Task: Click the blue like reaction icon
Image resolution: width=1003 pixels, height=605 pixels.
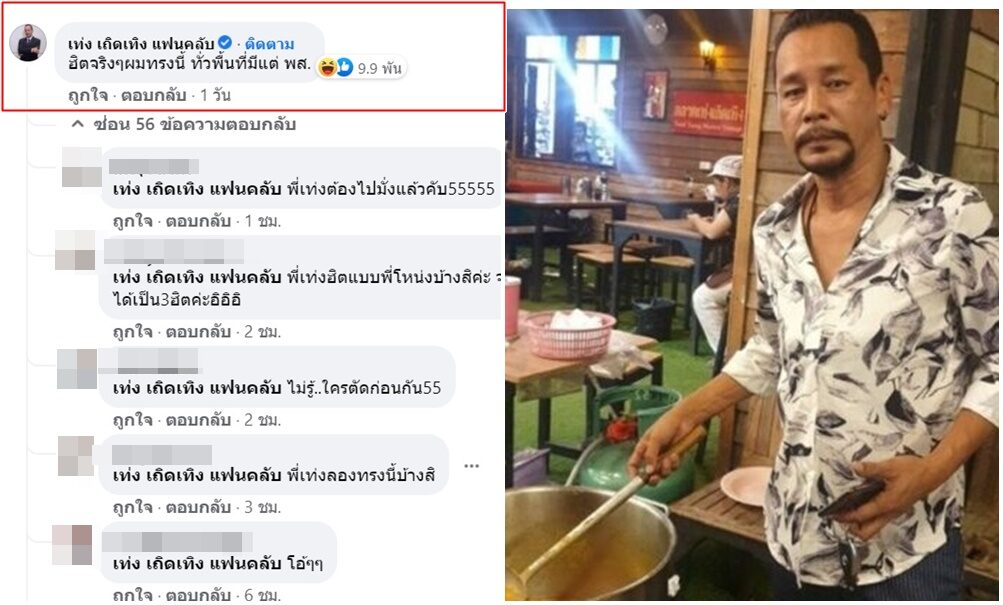Action: (x=344, y=67)
